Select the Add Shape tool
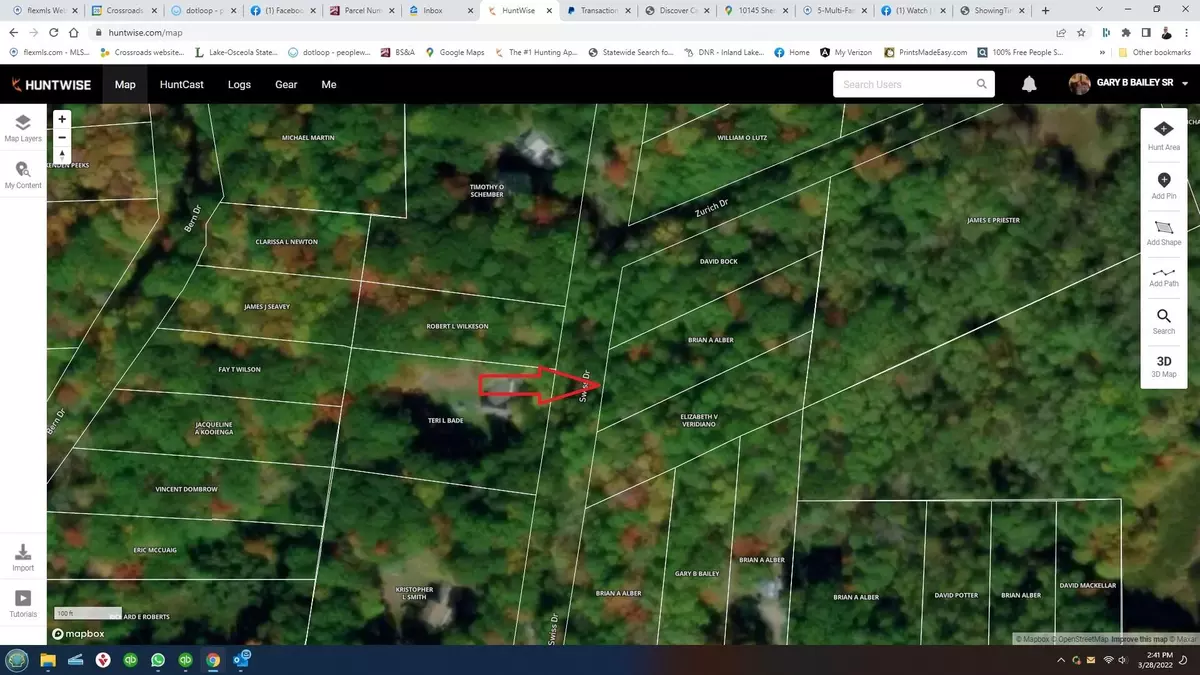The image size is (1200, 675). tap(1164, 232)
